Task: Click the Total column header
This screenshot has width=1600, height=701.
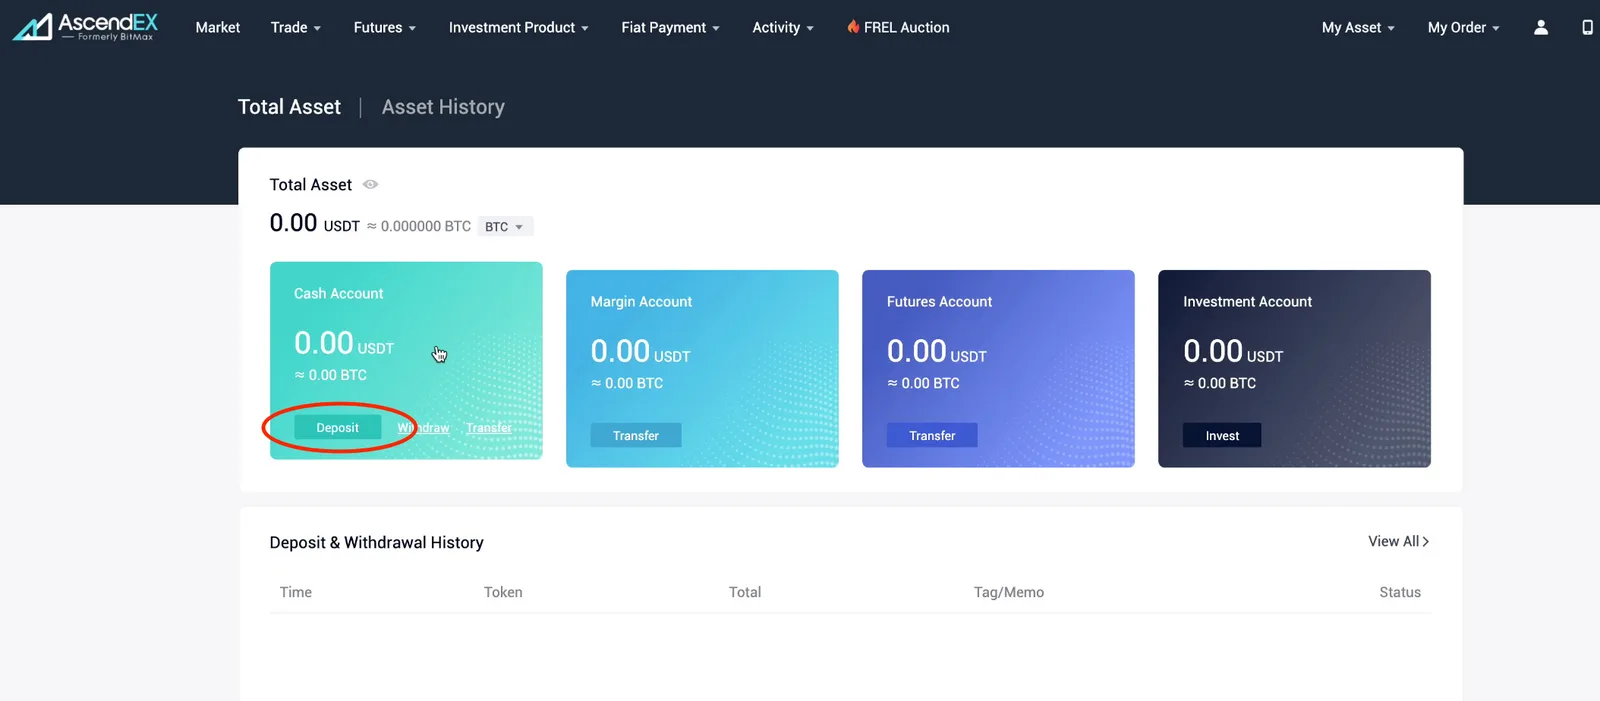Action: coord(745,592)
